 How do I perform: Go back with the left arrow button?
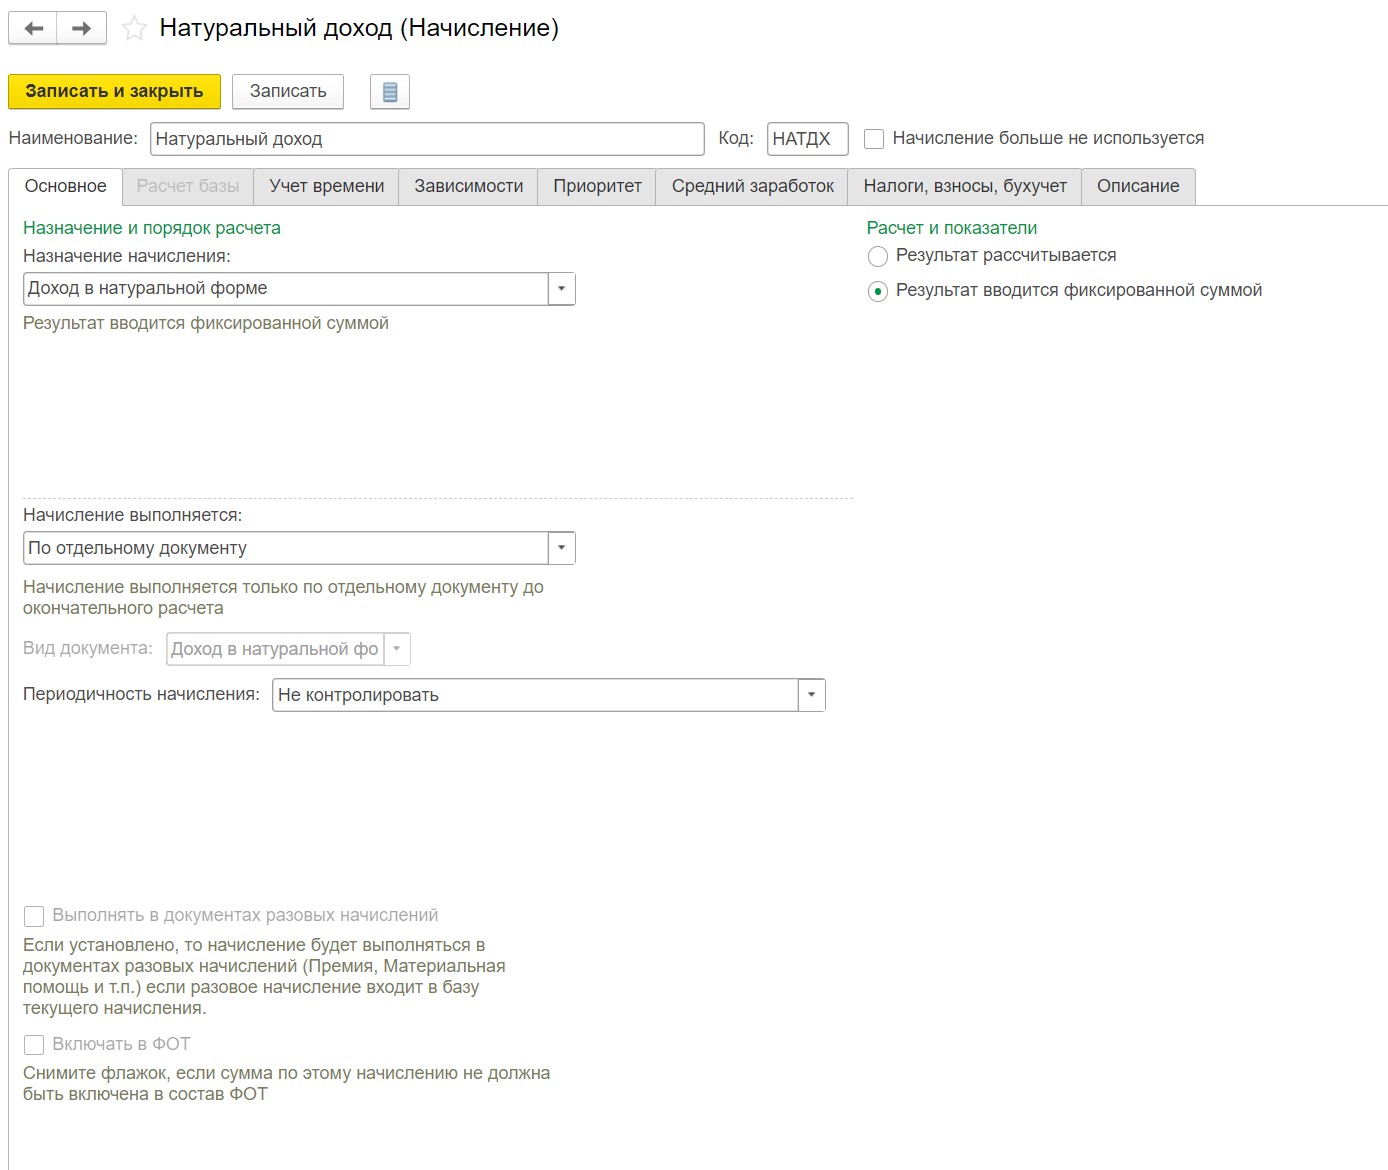33,28
